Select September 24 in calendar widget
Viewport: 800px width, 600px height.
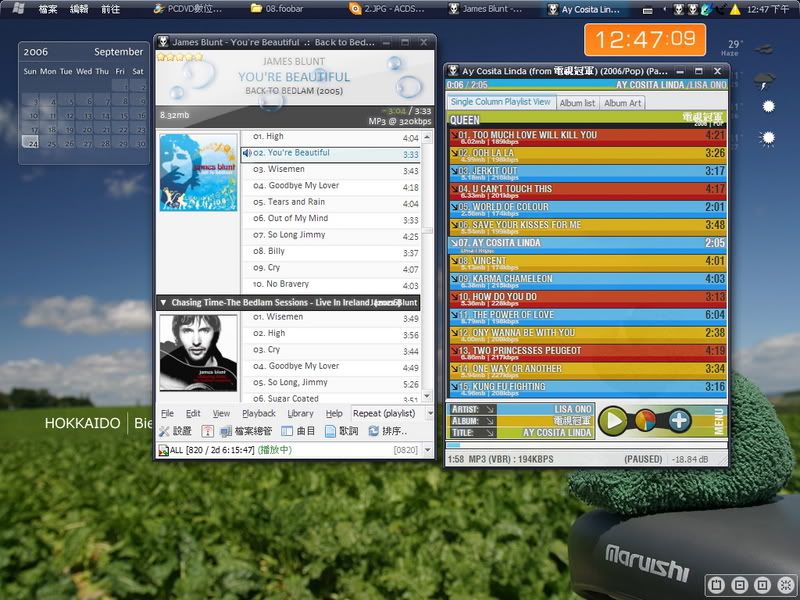tap(31, 143)
